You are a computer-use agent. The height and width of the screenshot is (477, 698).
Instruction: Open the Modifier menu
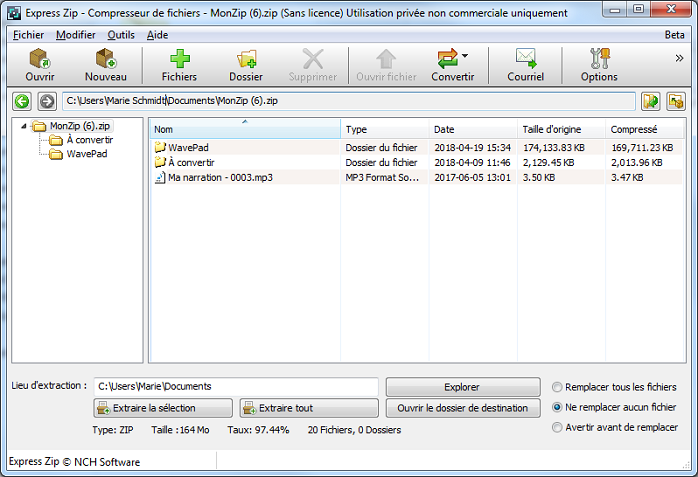tap(76, 35)
